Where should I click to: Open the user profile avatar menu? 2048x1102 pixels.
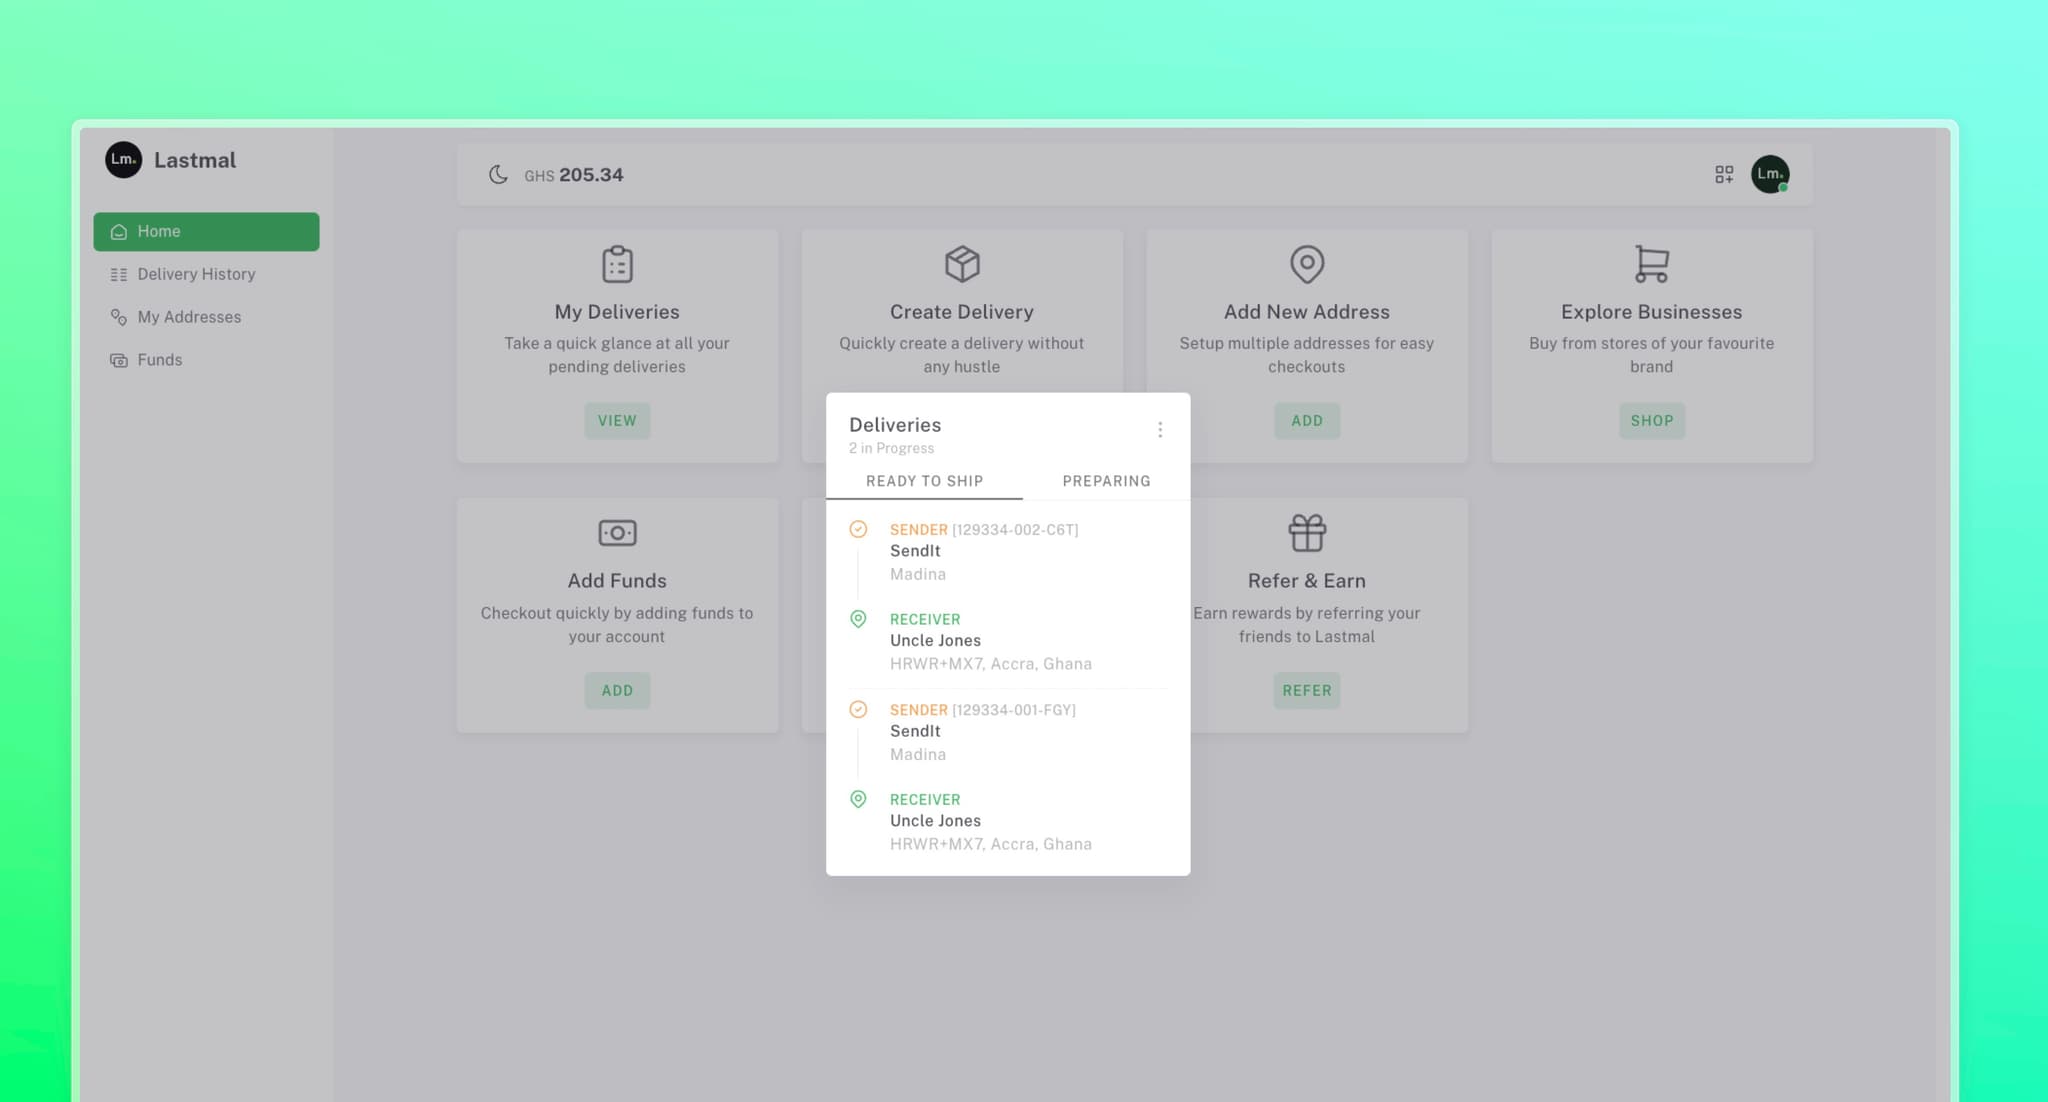tap(1769, 175)
